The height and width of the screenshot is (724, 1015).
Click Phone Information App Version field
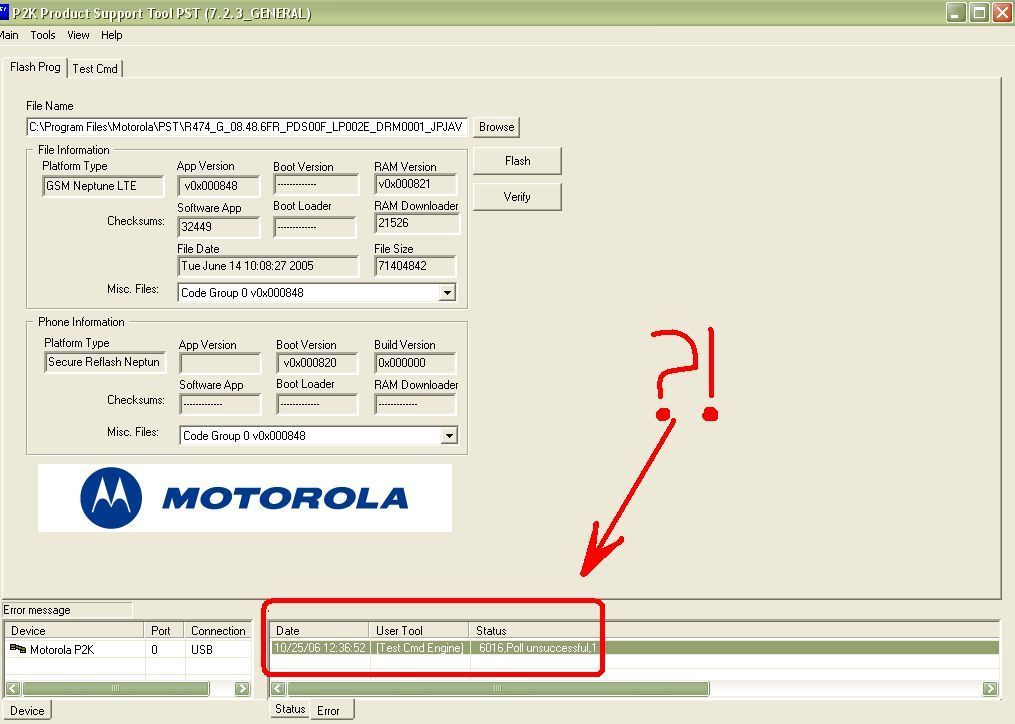[220, 363]
